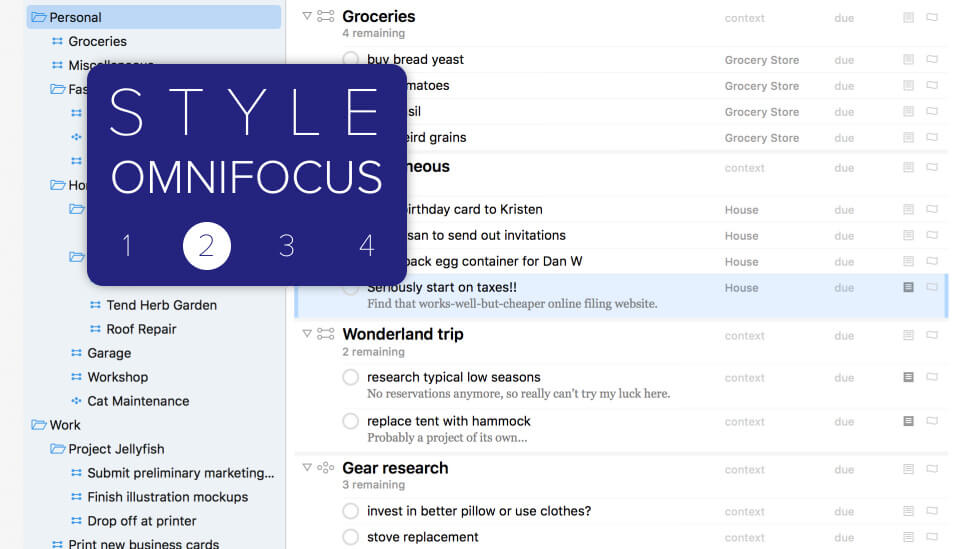
Task: Click note text 'No reservations anymore...'
Action: pos(518,394)
